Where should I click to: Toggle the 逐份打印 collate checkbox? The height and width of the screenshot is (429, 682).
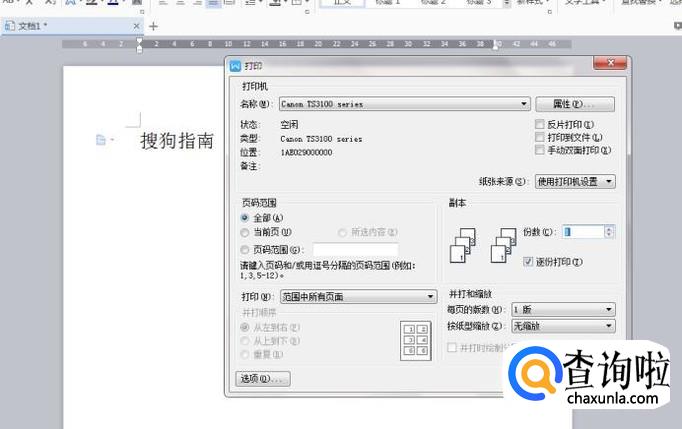tap(528, 261)
